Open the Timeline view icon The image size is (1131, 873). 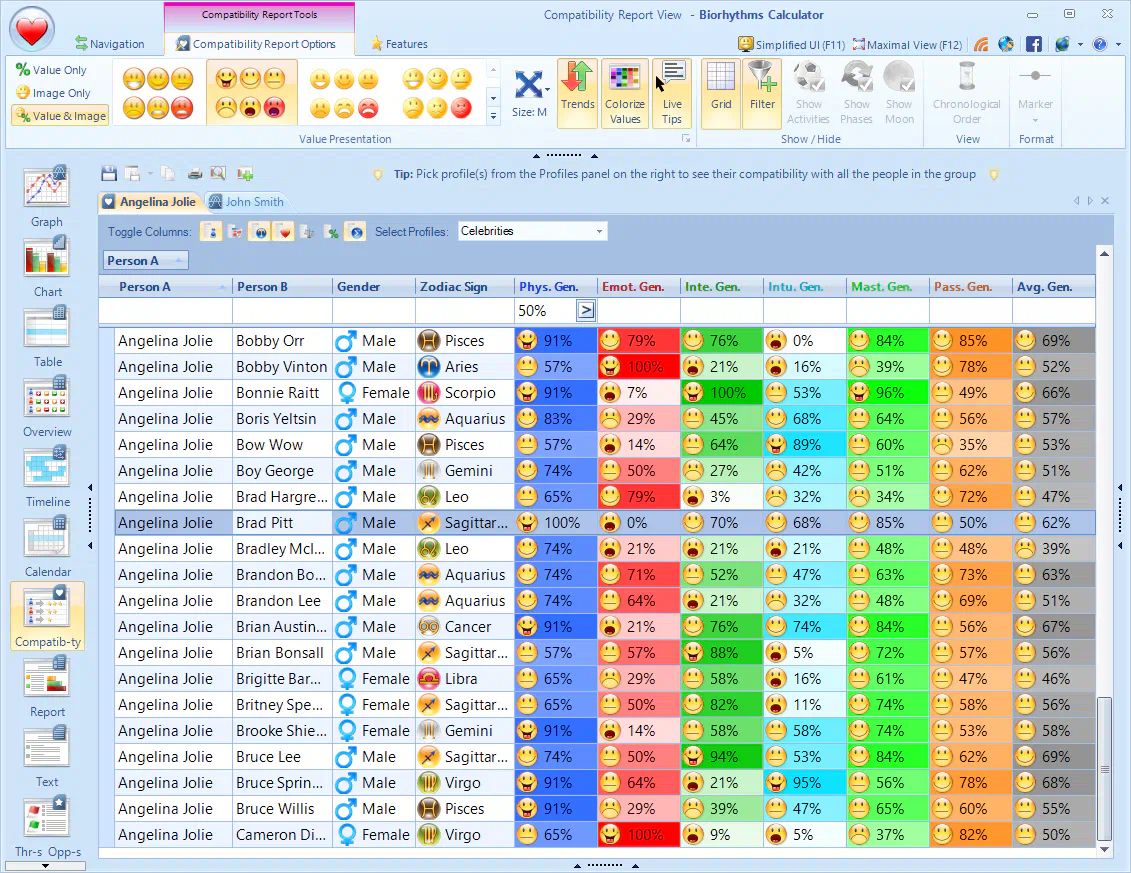coord(47,468)
